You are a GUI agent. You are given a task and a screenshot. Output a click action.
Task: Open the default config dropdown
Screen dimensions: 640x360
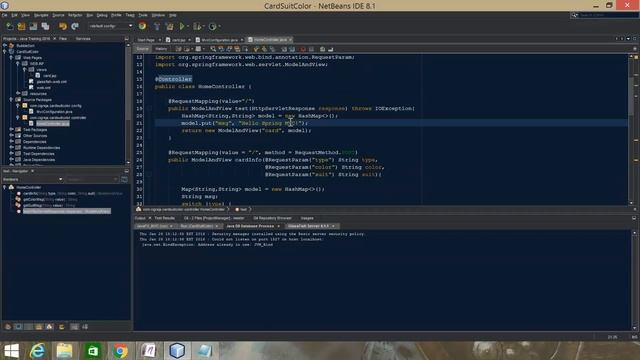tap(111, 26)
